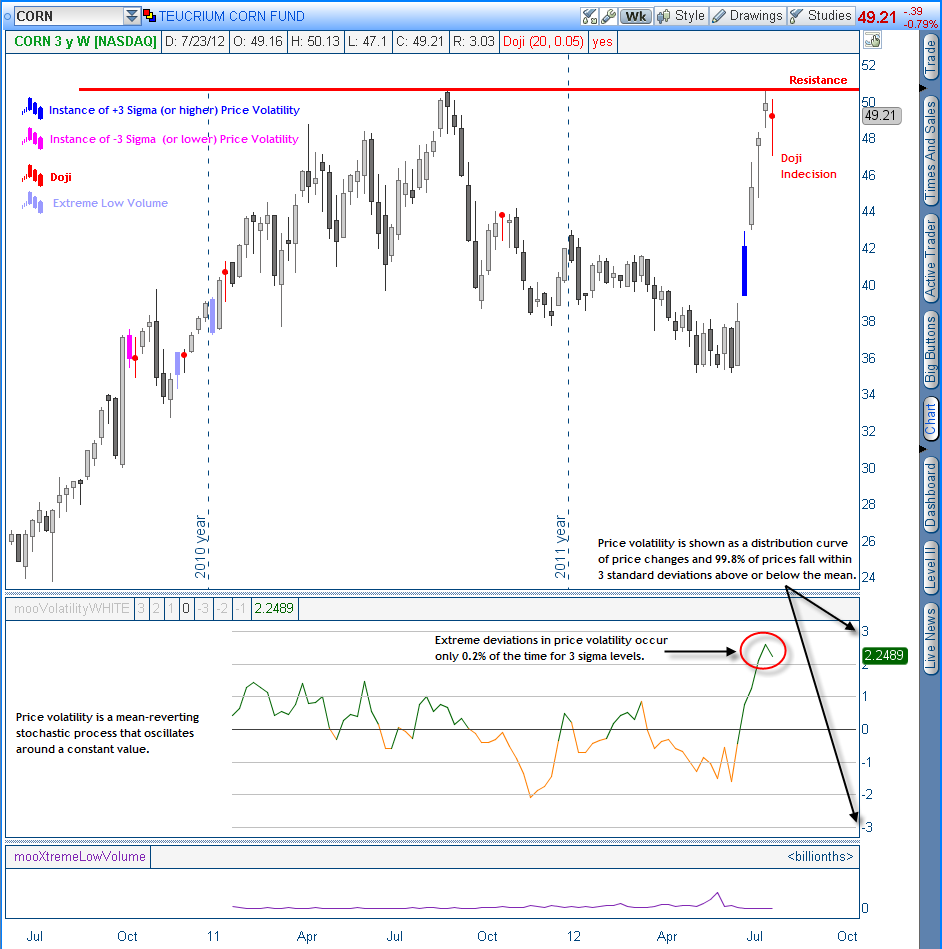Open the Studies menu icon
This screenshot has width=942, height=949.
[797, 15]
